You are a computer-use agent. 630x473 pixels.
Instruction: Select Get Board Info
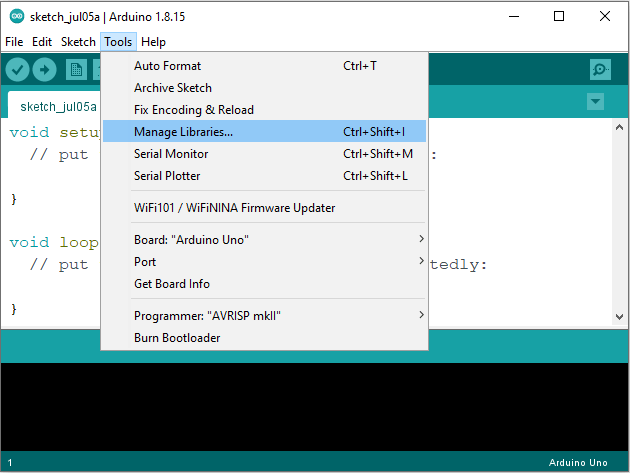[x=264, y=284]
